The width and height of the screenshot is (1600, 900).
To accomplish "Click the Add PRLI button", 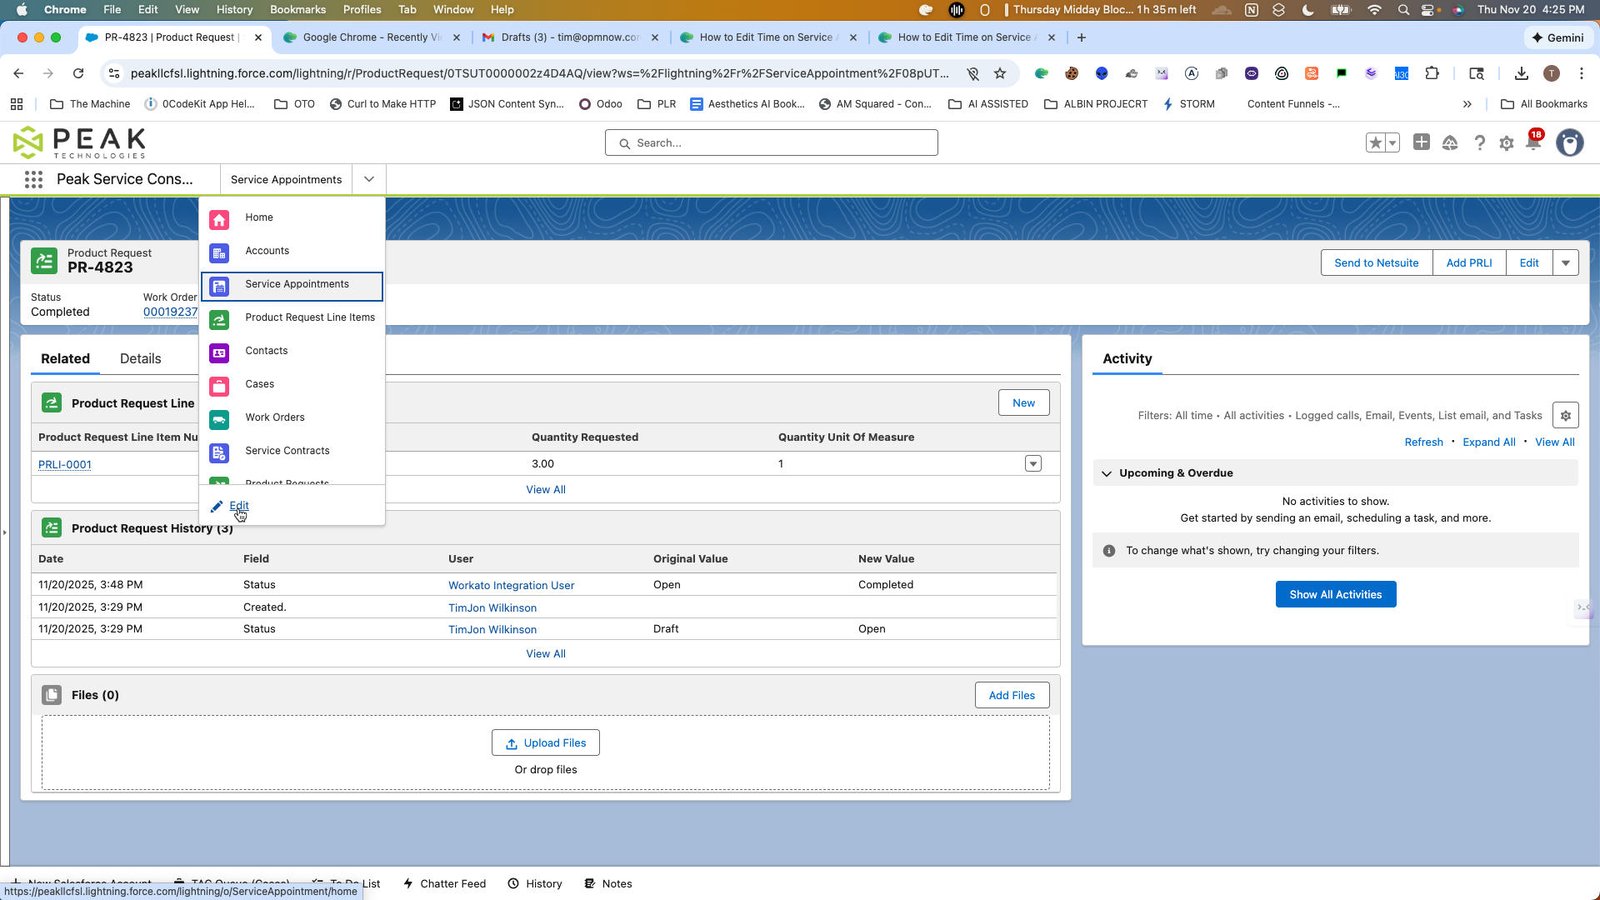I will pyautogui.click(x=1469, y=263).
